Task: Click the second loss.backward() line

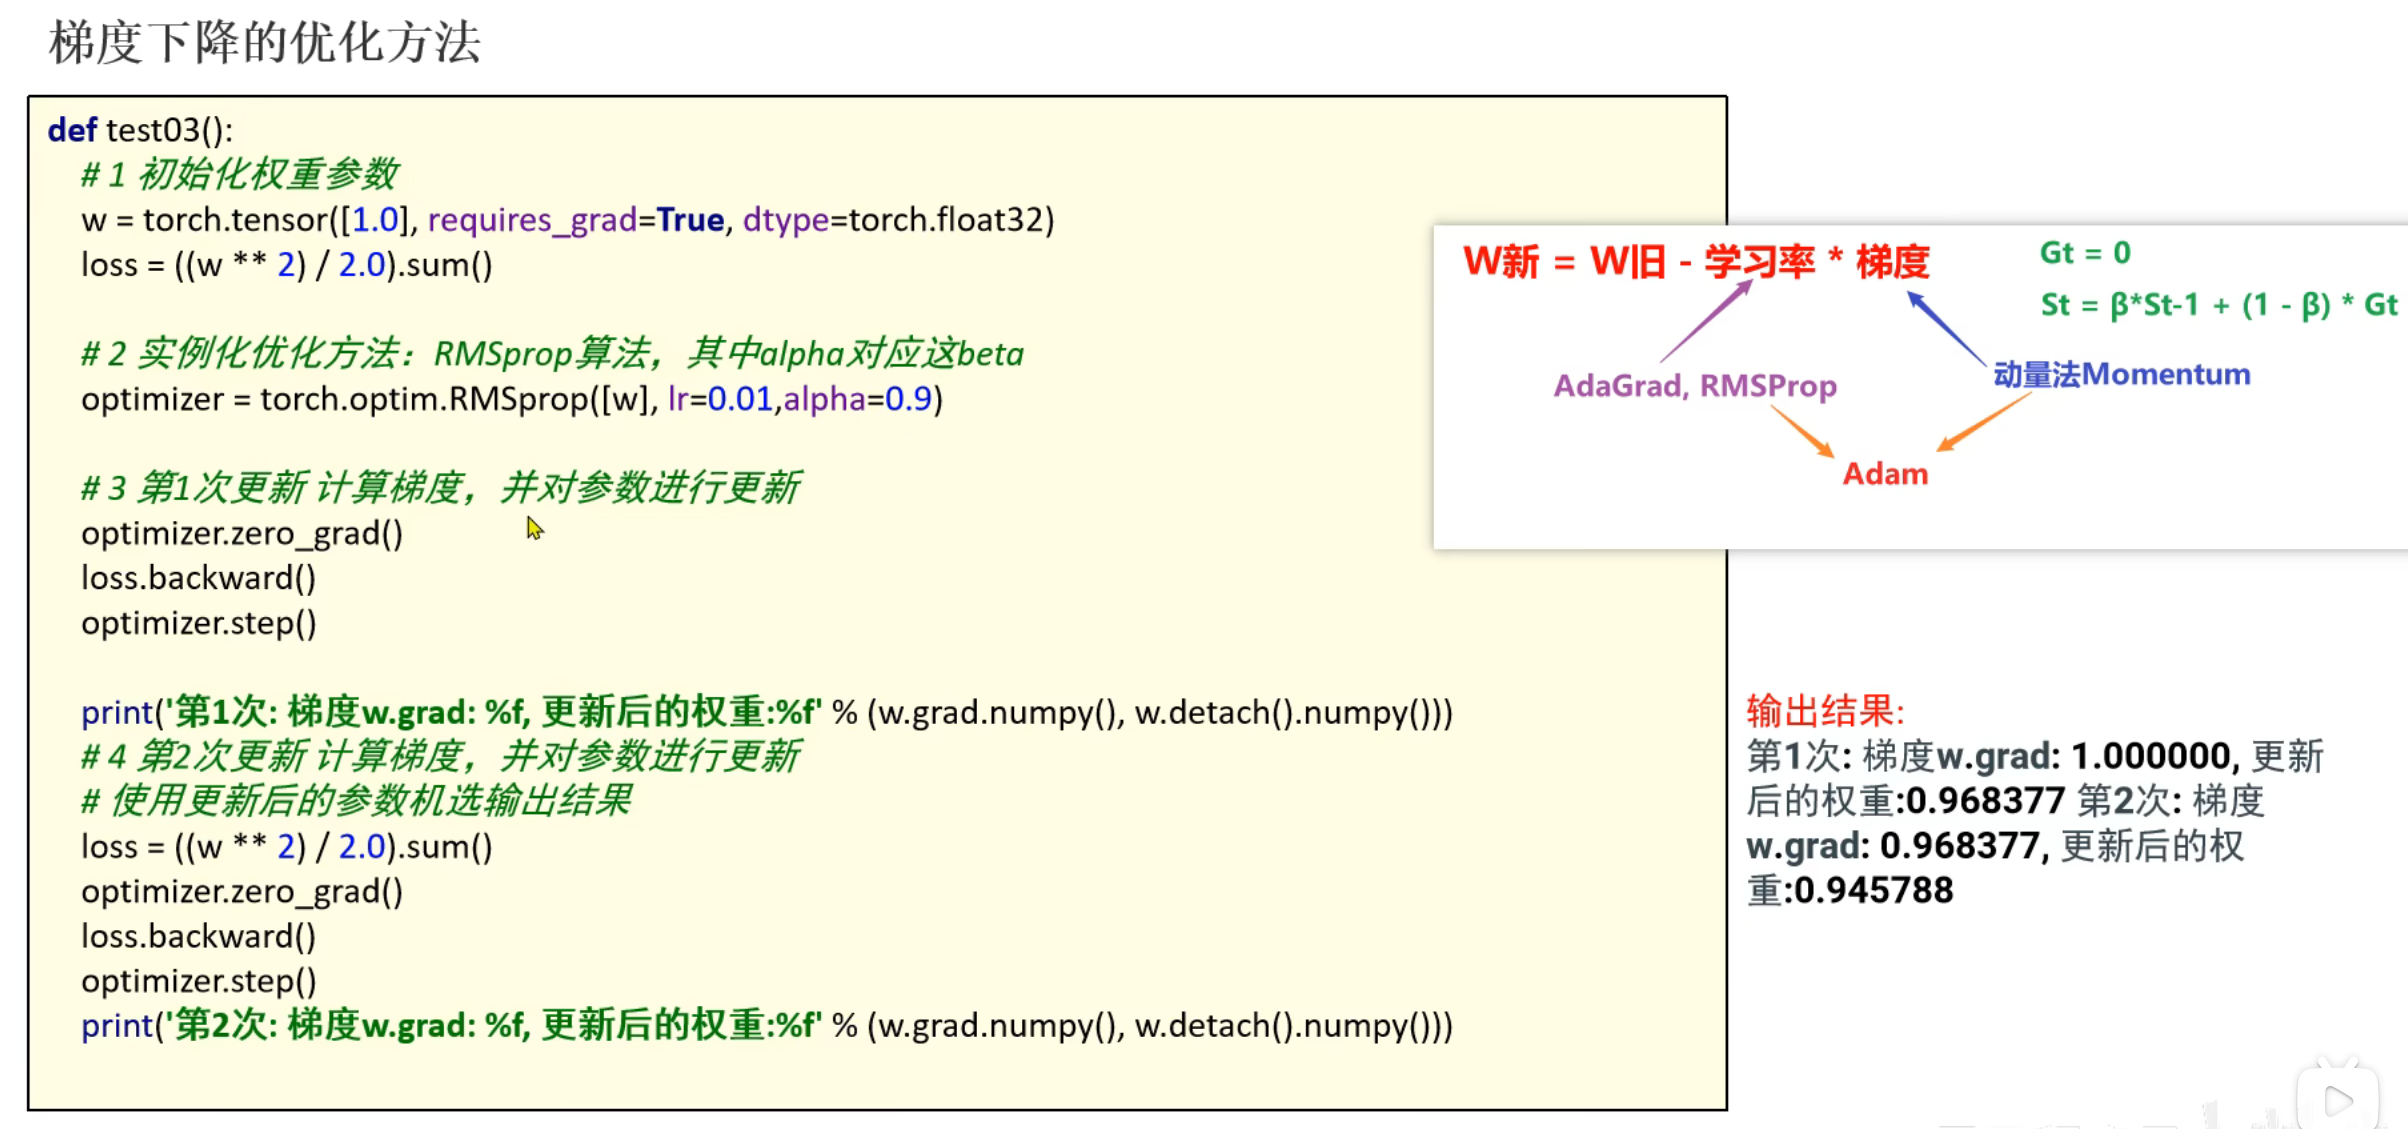Action: [198, 936]
